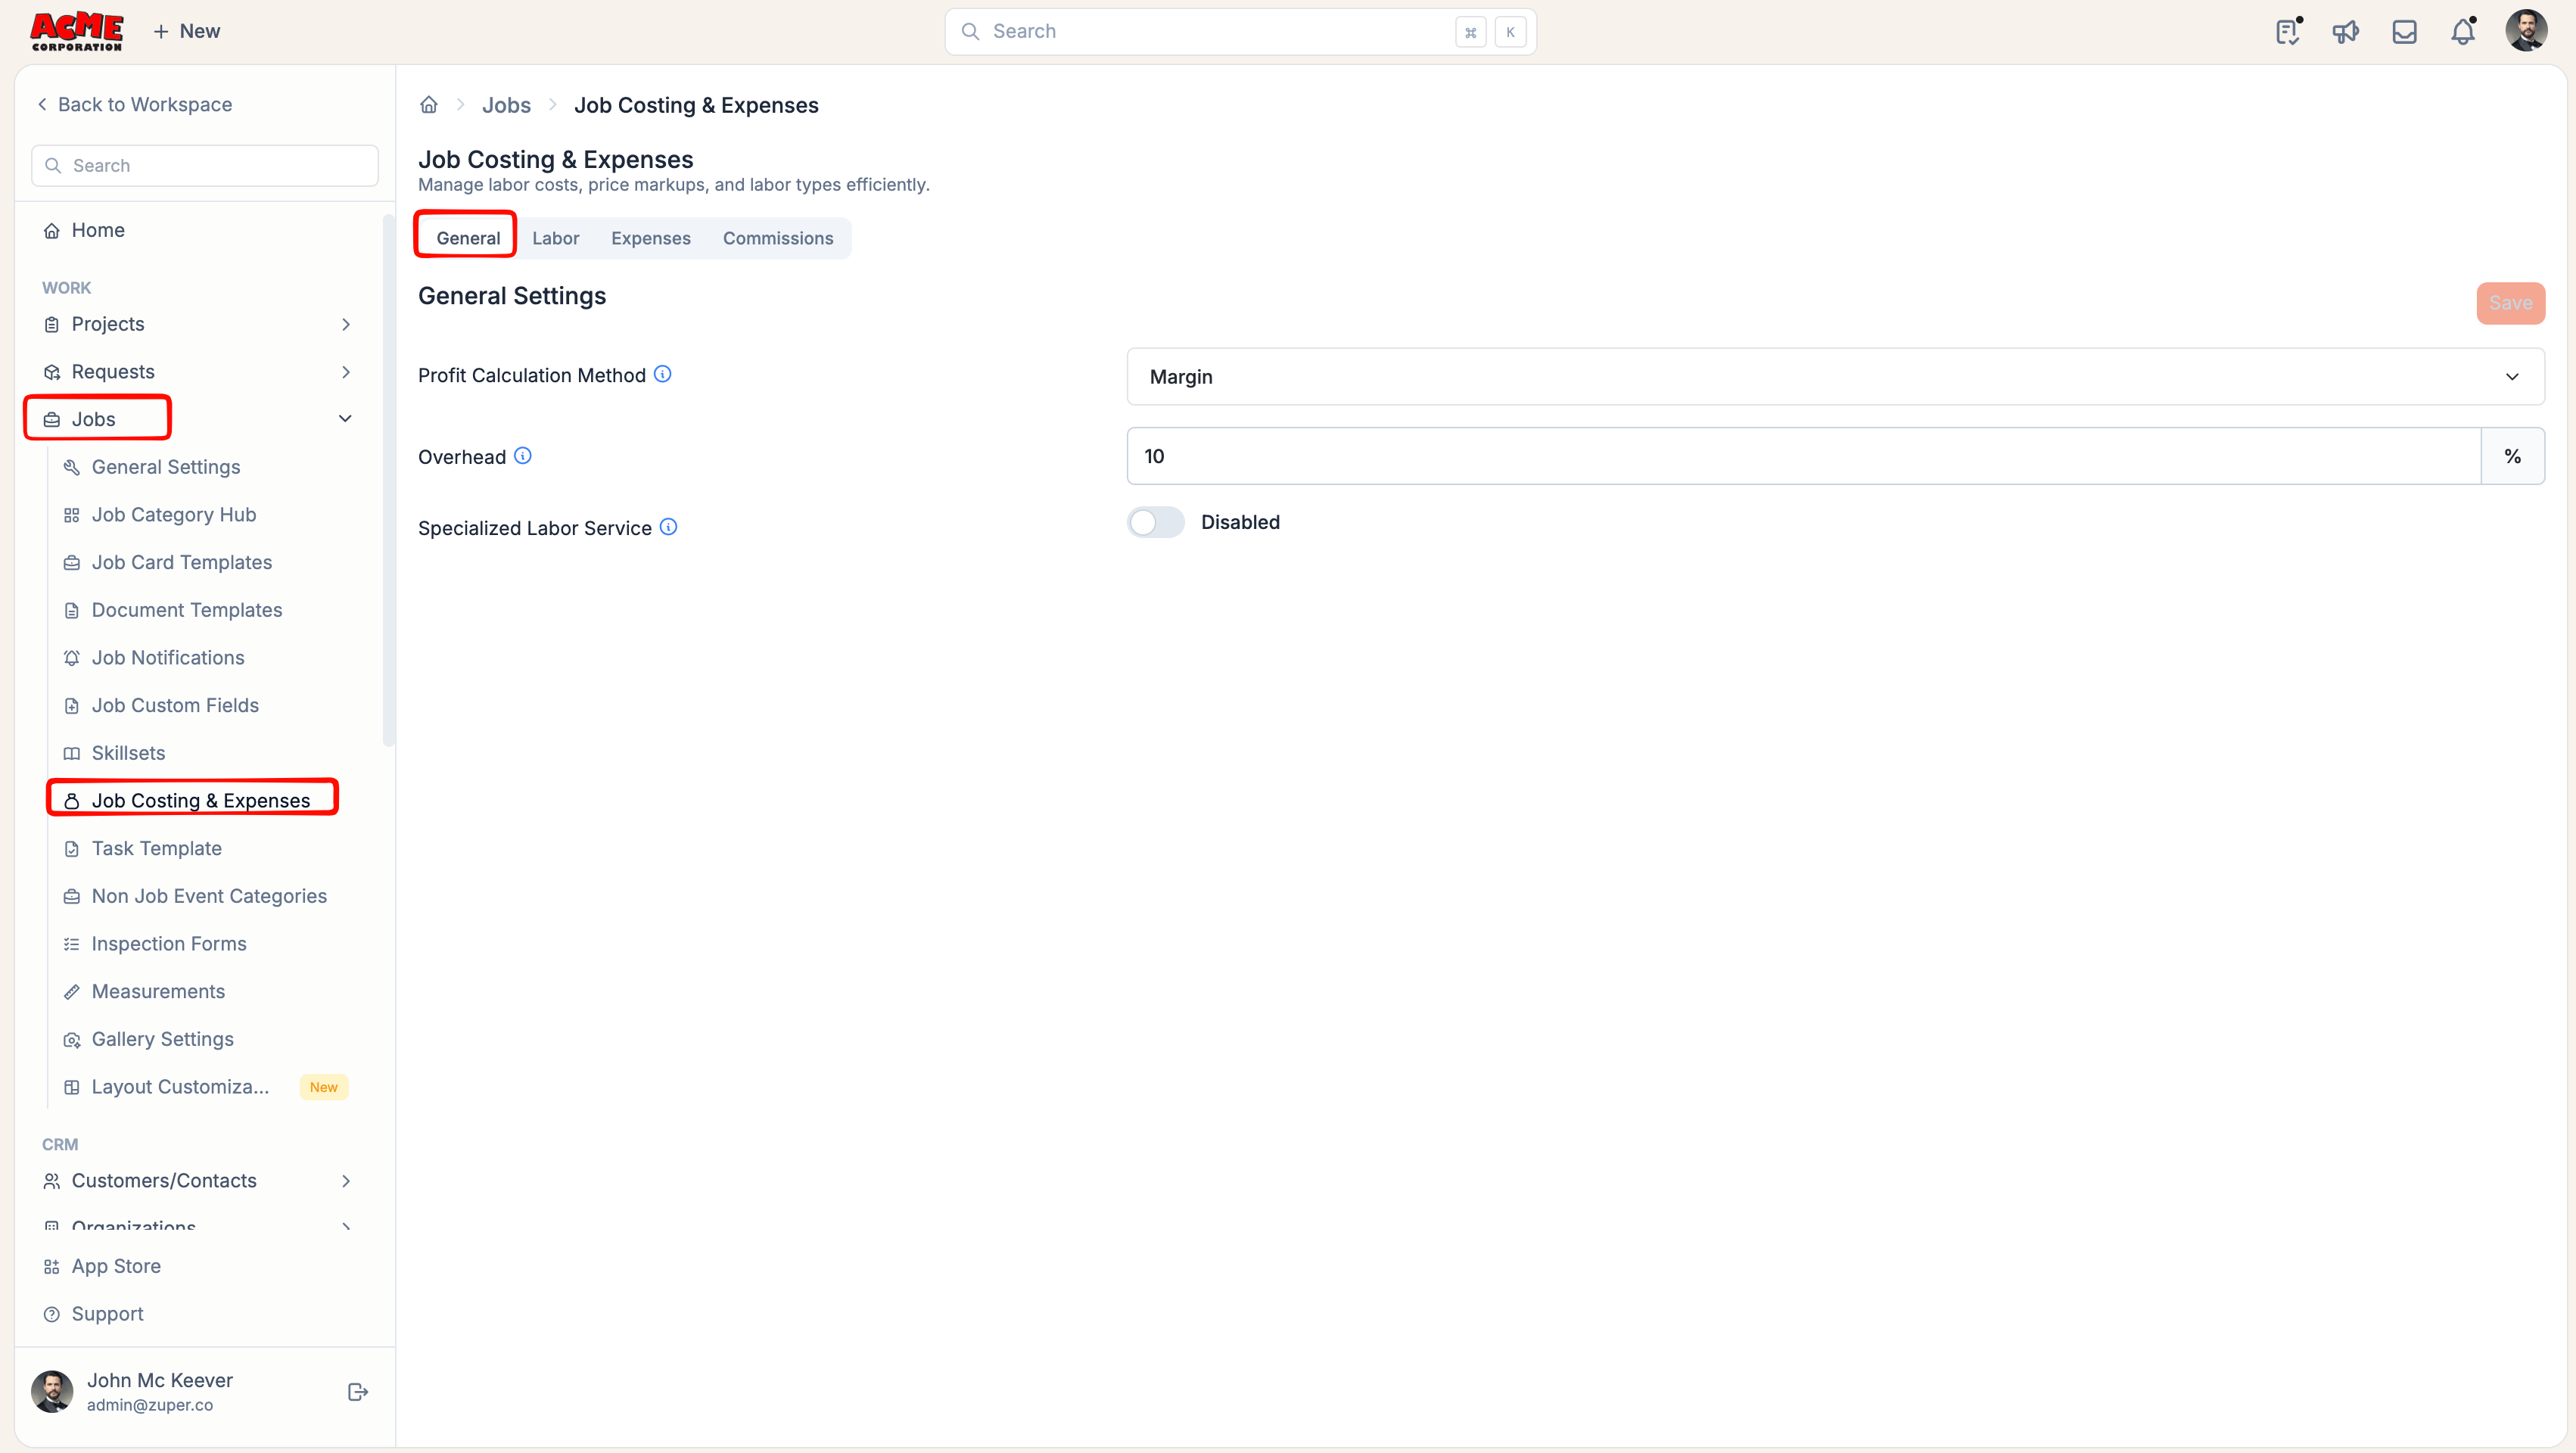Click the Overhead info icon
This screenshot has width=2576, height=1453.
523,456
